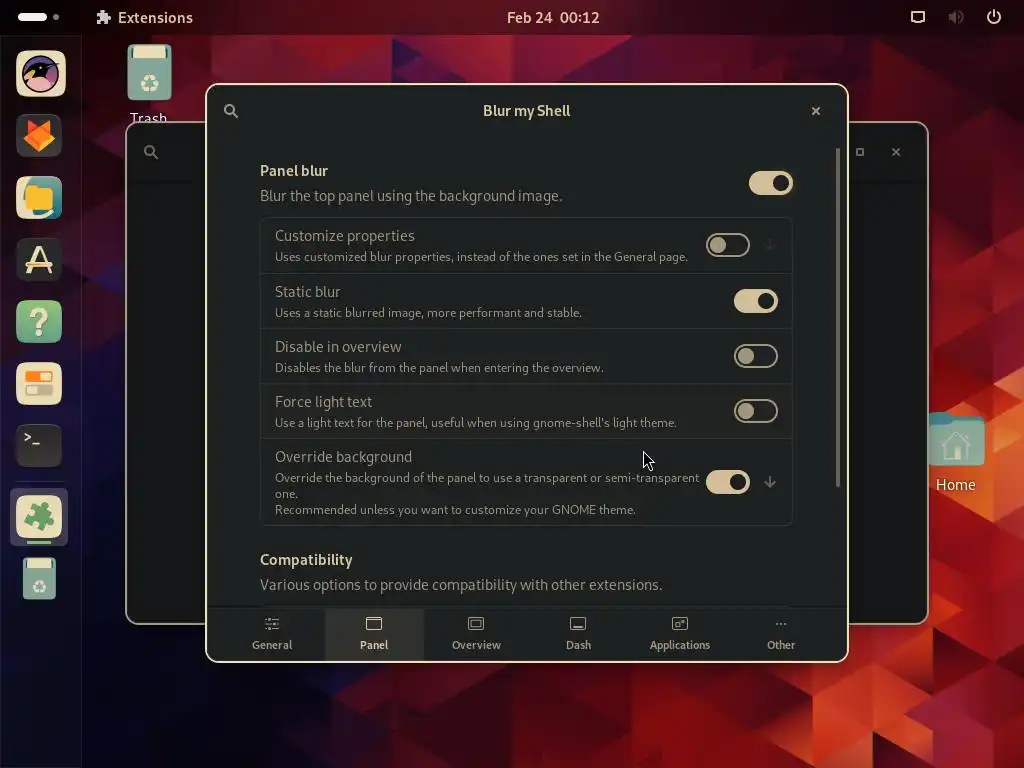
Task: Close the background Extensions window
Action: (x=896, y=152)
